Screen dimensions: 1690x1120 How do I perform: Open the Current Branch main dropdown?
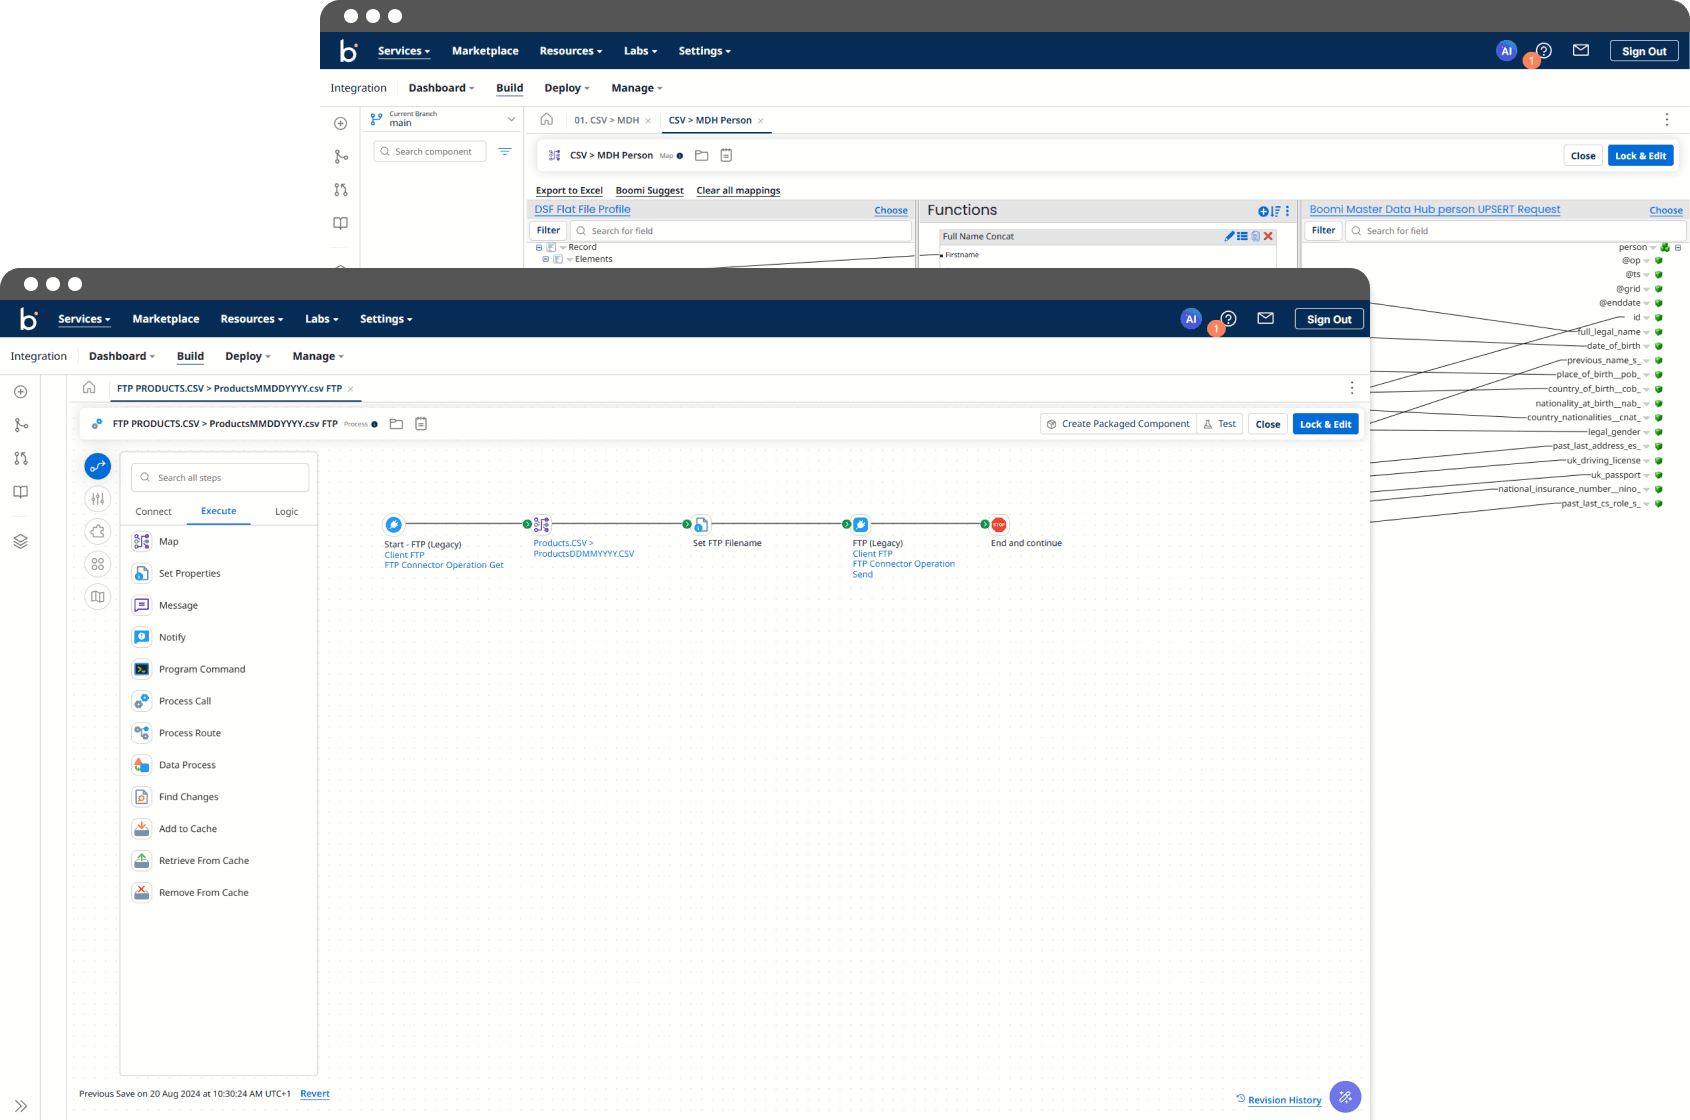[x=443, y=119]
